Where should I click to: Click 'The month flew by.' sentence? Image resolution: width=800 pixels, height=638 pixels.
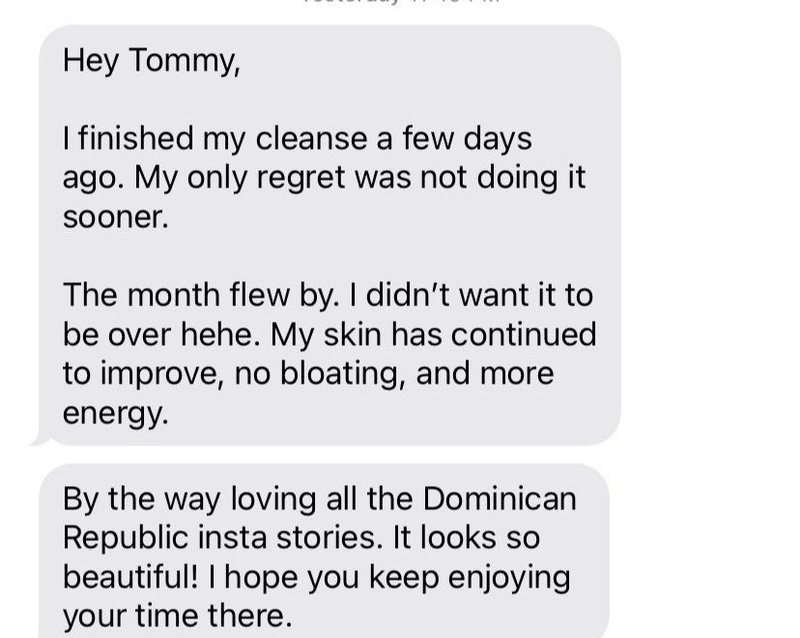click(x=201, y=295)
